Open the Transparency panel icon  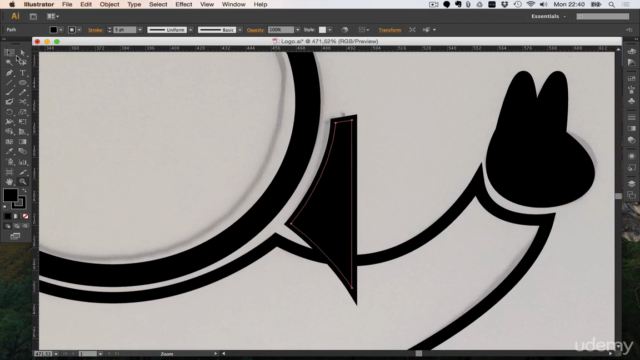[631, 140]
